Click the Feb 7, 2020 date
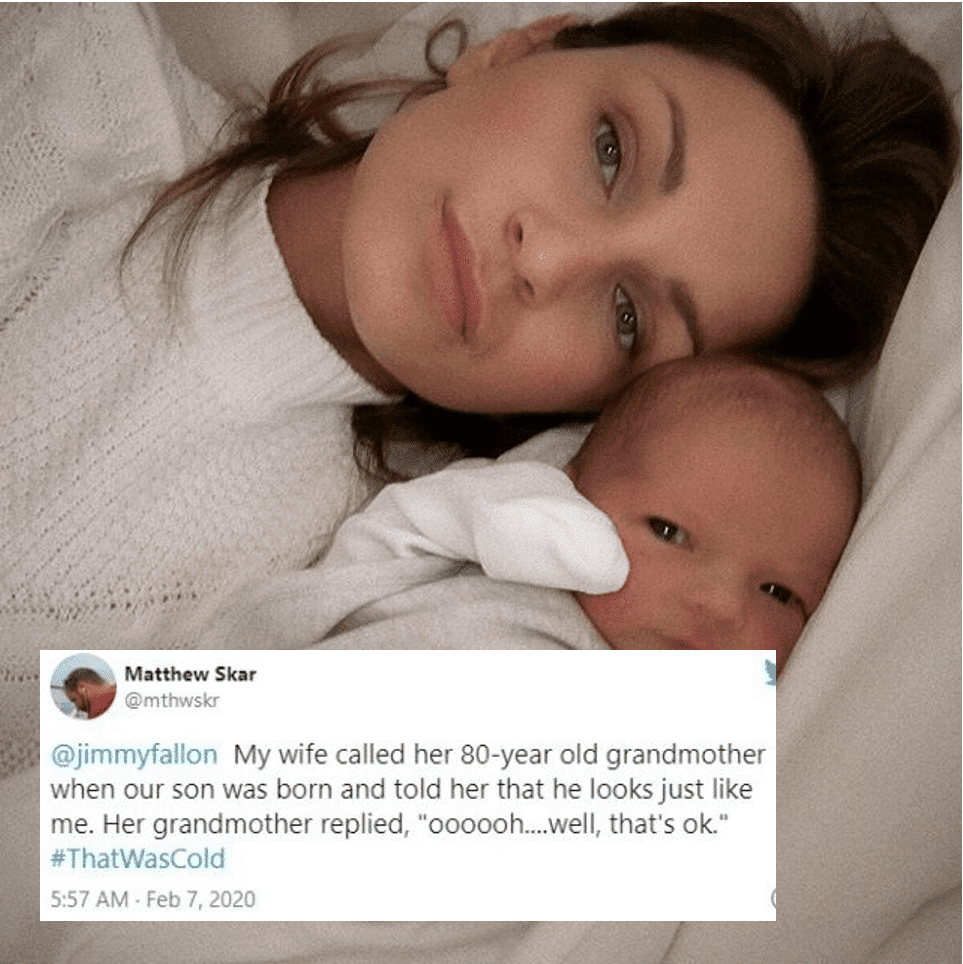Screen dimensions: 963x964 pos(200,899)
